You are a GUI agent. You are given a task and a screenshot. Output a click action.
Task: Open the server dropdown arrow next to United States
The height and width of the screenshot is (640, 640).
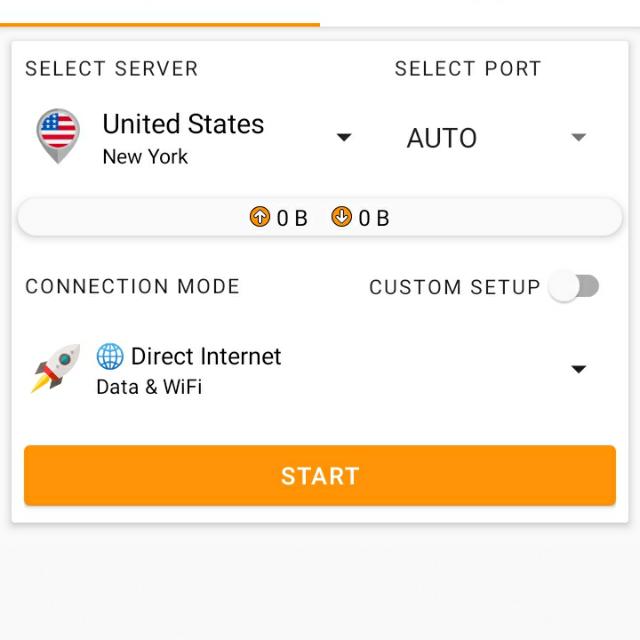(x=344, y=137)
